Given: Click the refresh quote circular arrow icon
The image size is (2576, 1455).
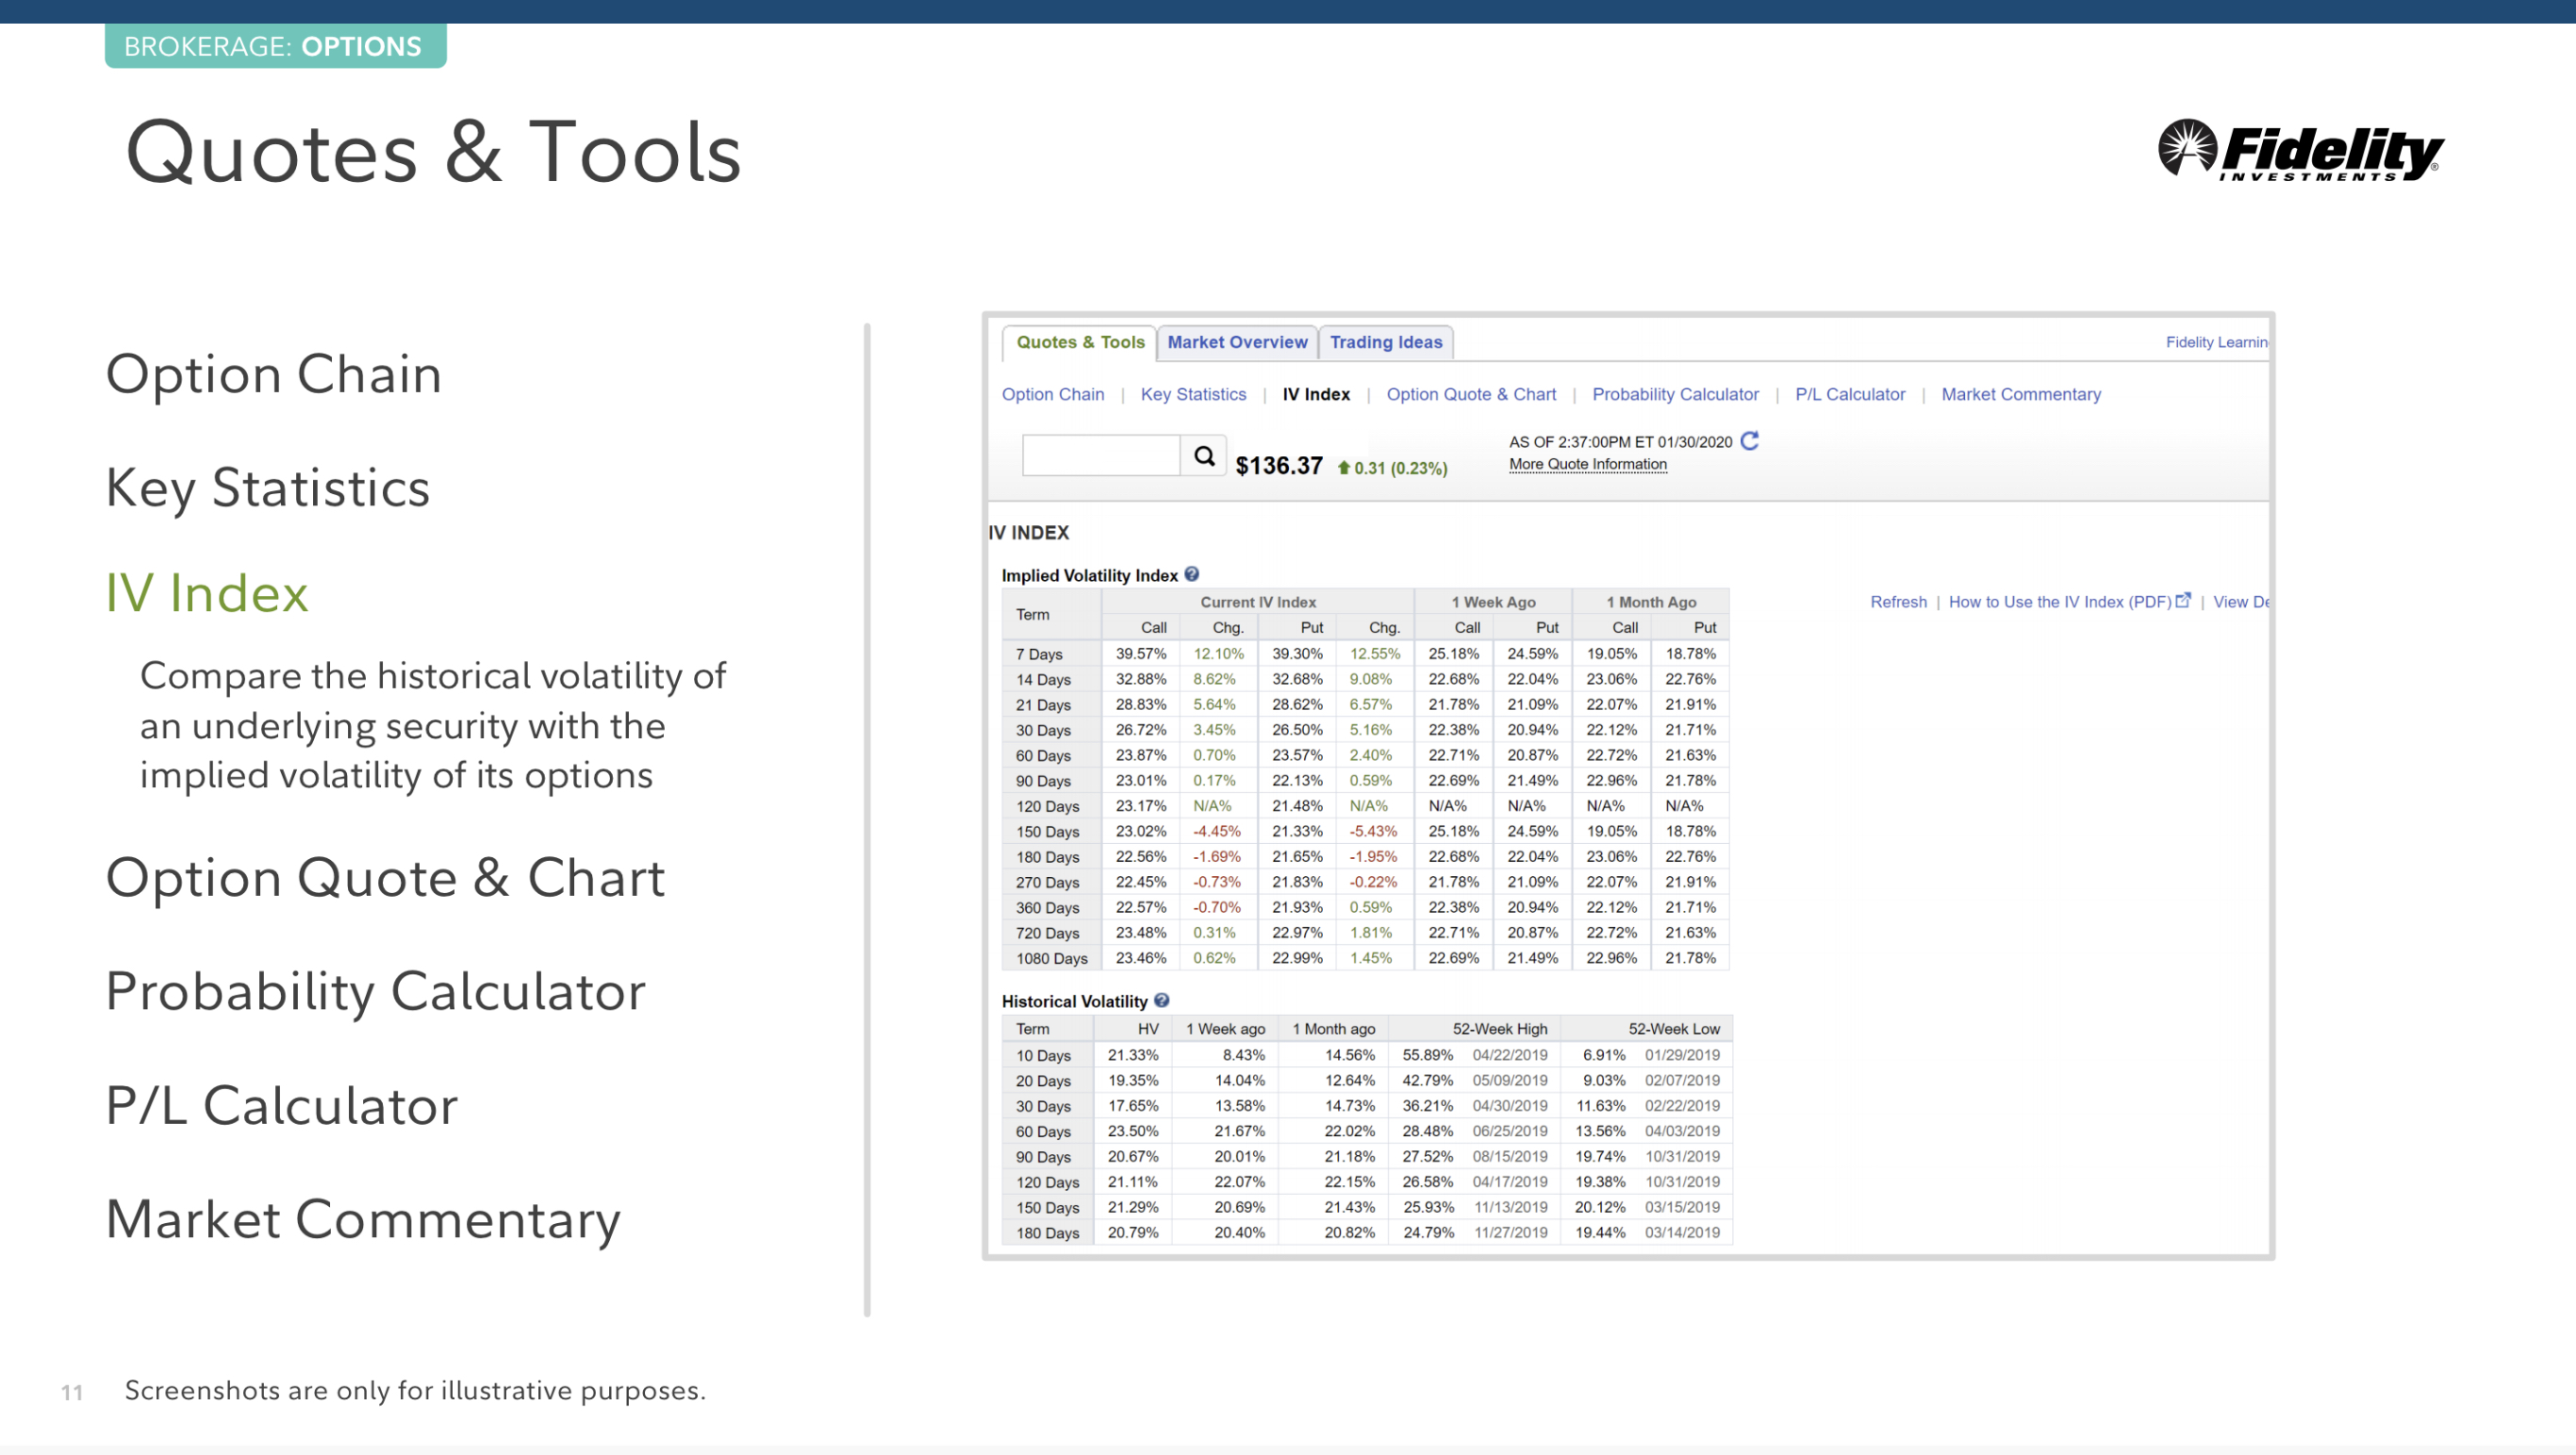Looking at the screenshot, I should (x=1749, y=441).
